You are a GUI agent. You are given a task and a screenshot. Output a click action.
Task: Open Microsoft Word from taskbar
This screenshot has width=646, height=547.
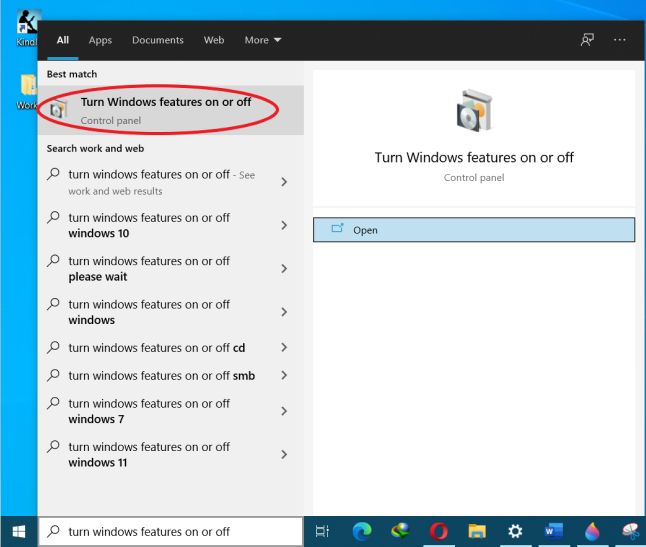coord(554,531)
